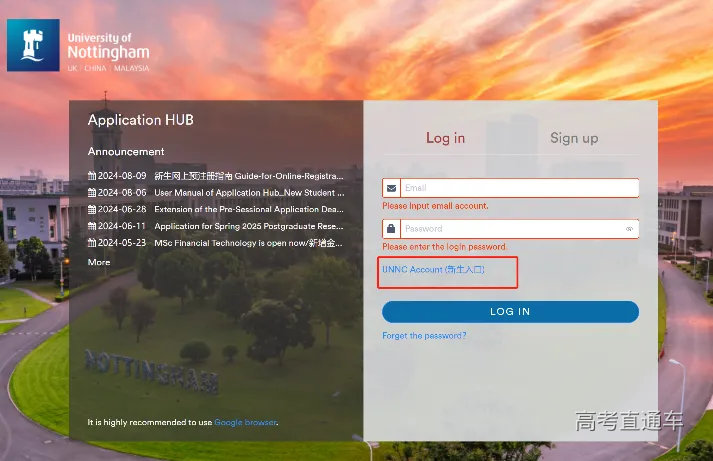Click the University of Nottingham logo
This screenshot has height=461, width=713.
point(79,46)
